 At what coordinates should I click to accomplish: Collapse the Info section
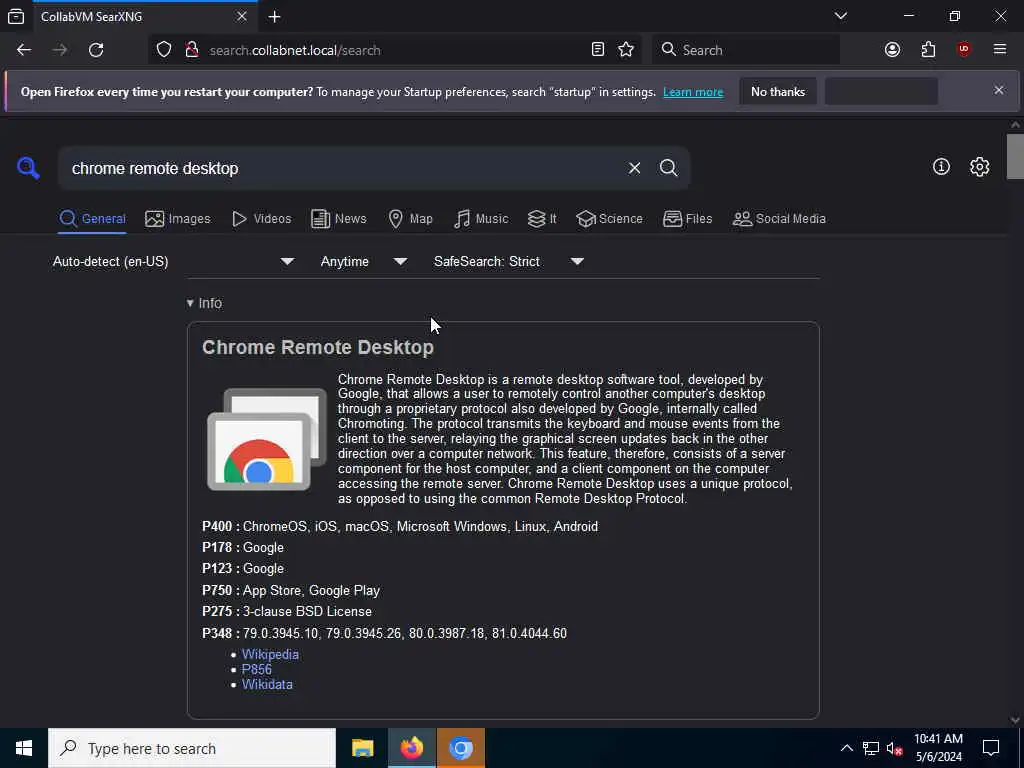click(204, 303)
